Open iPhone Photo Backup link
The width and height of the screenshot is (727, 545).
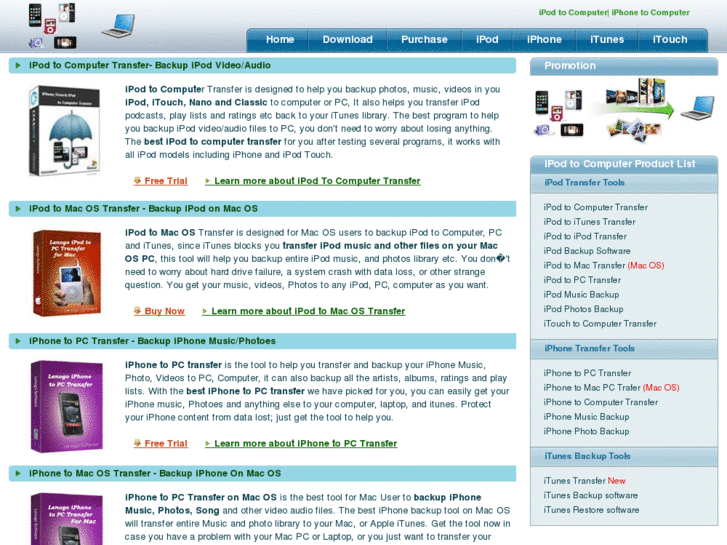coord(586,431)
